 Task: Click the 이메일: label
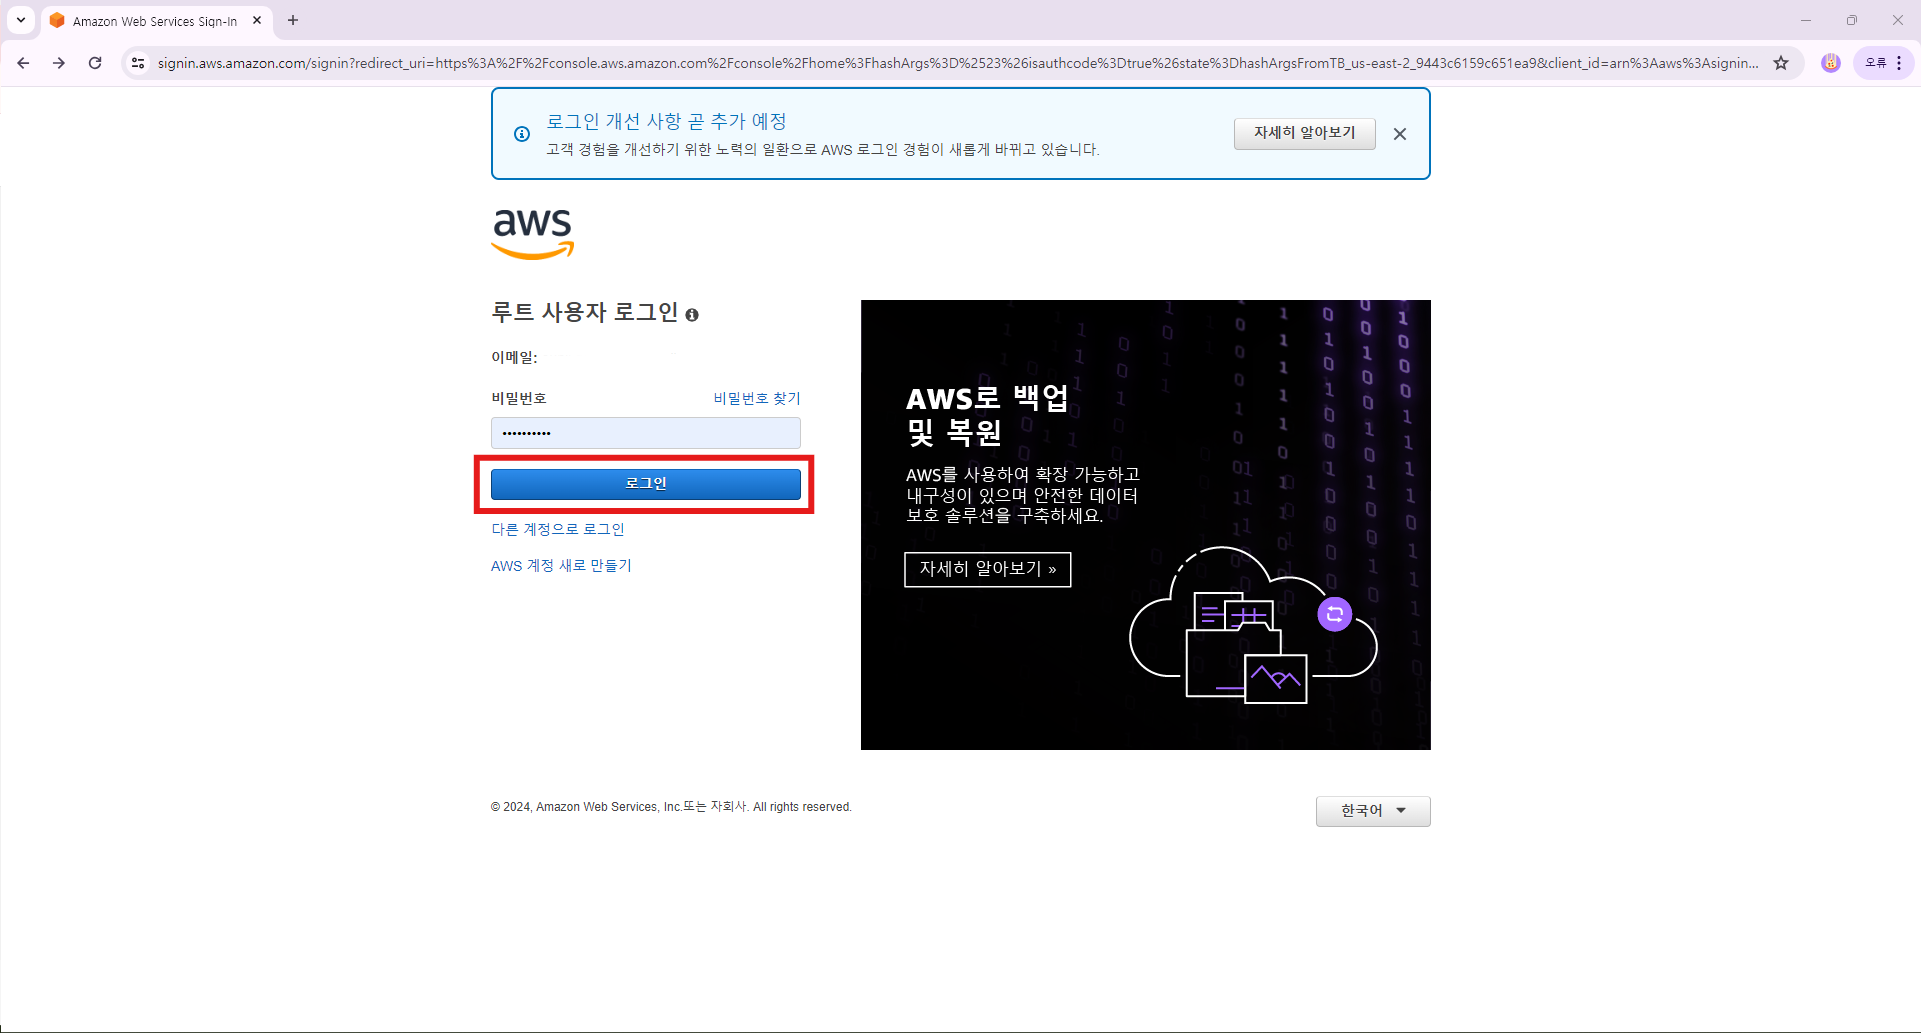pyautogui.click(x=514, y=357)
